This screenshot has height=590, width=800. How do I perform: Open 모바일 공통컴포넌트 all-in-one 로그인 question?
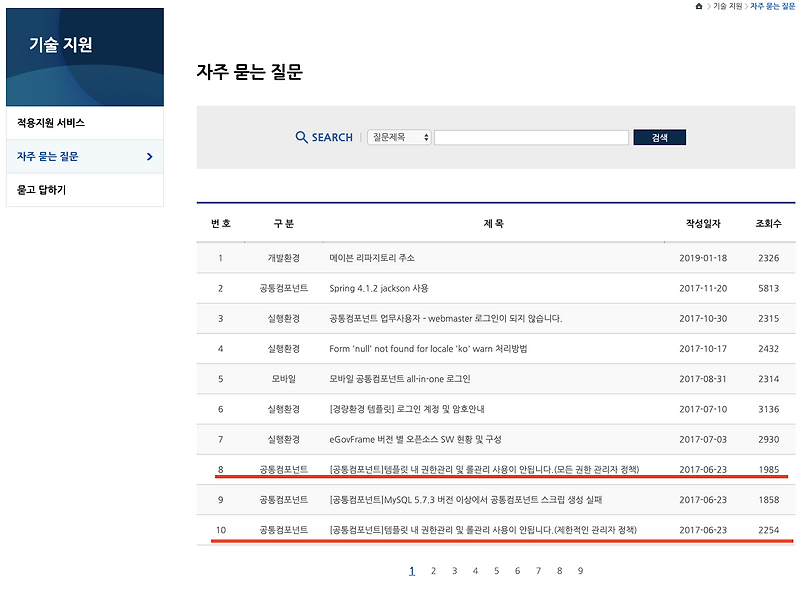399,379
